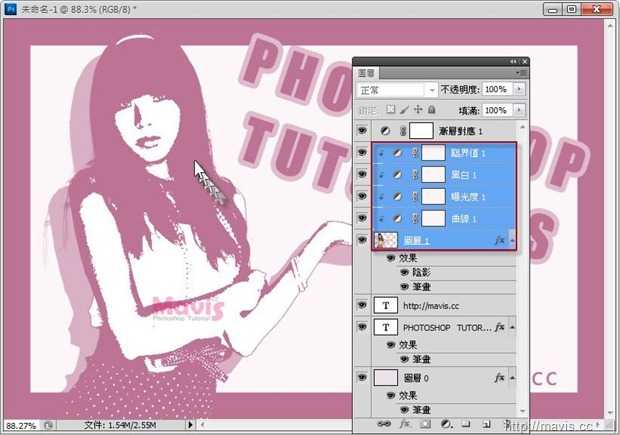Select the 漸層對應 1 layer name
This screenshot has height=435, width=620.
click(x=461, y=131)
